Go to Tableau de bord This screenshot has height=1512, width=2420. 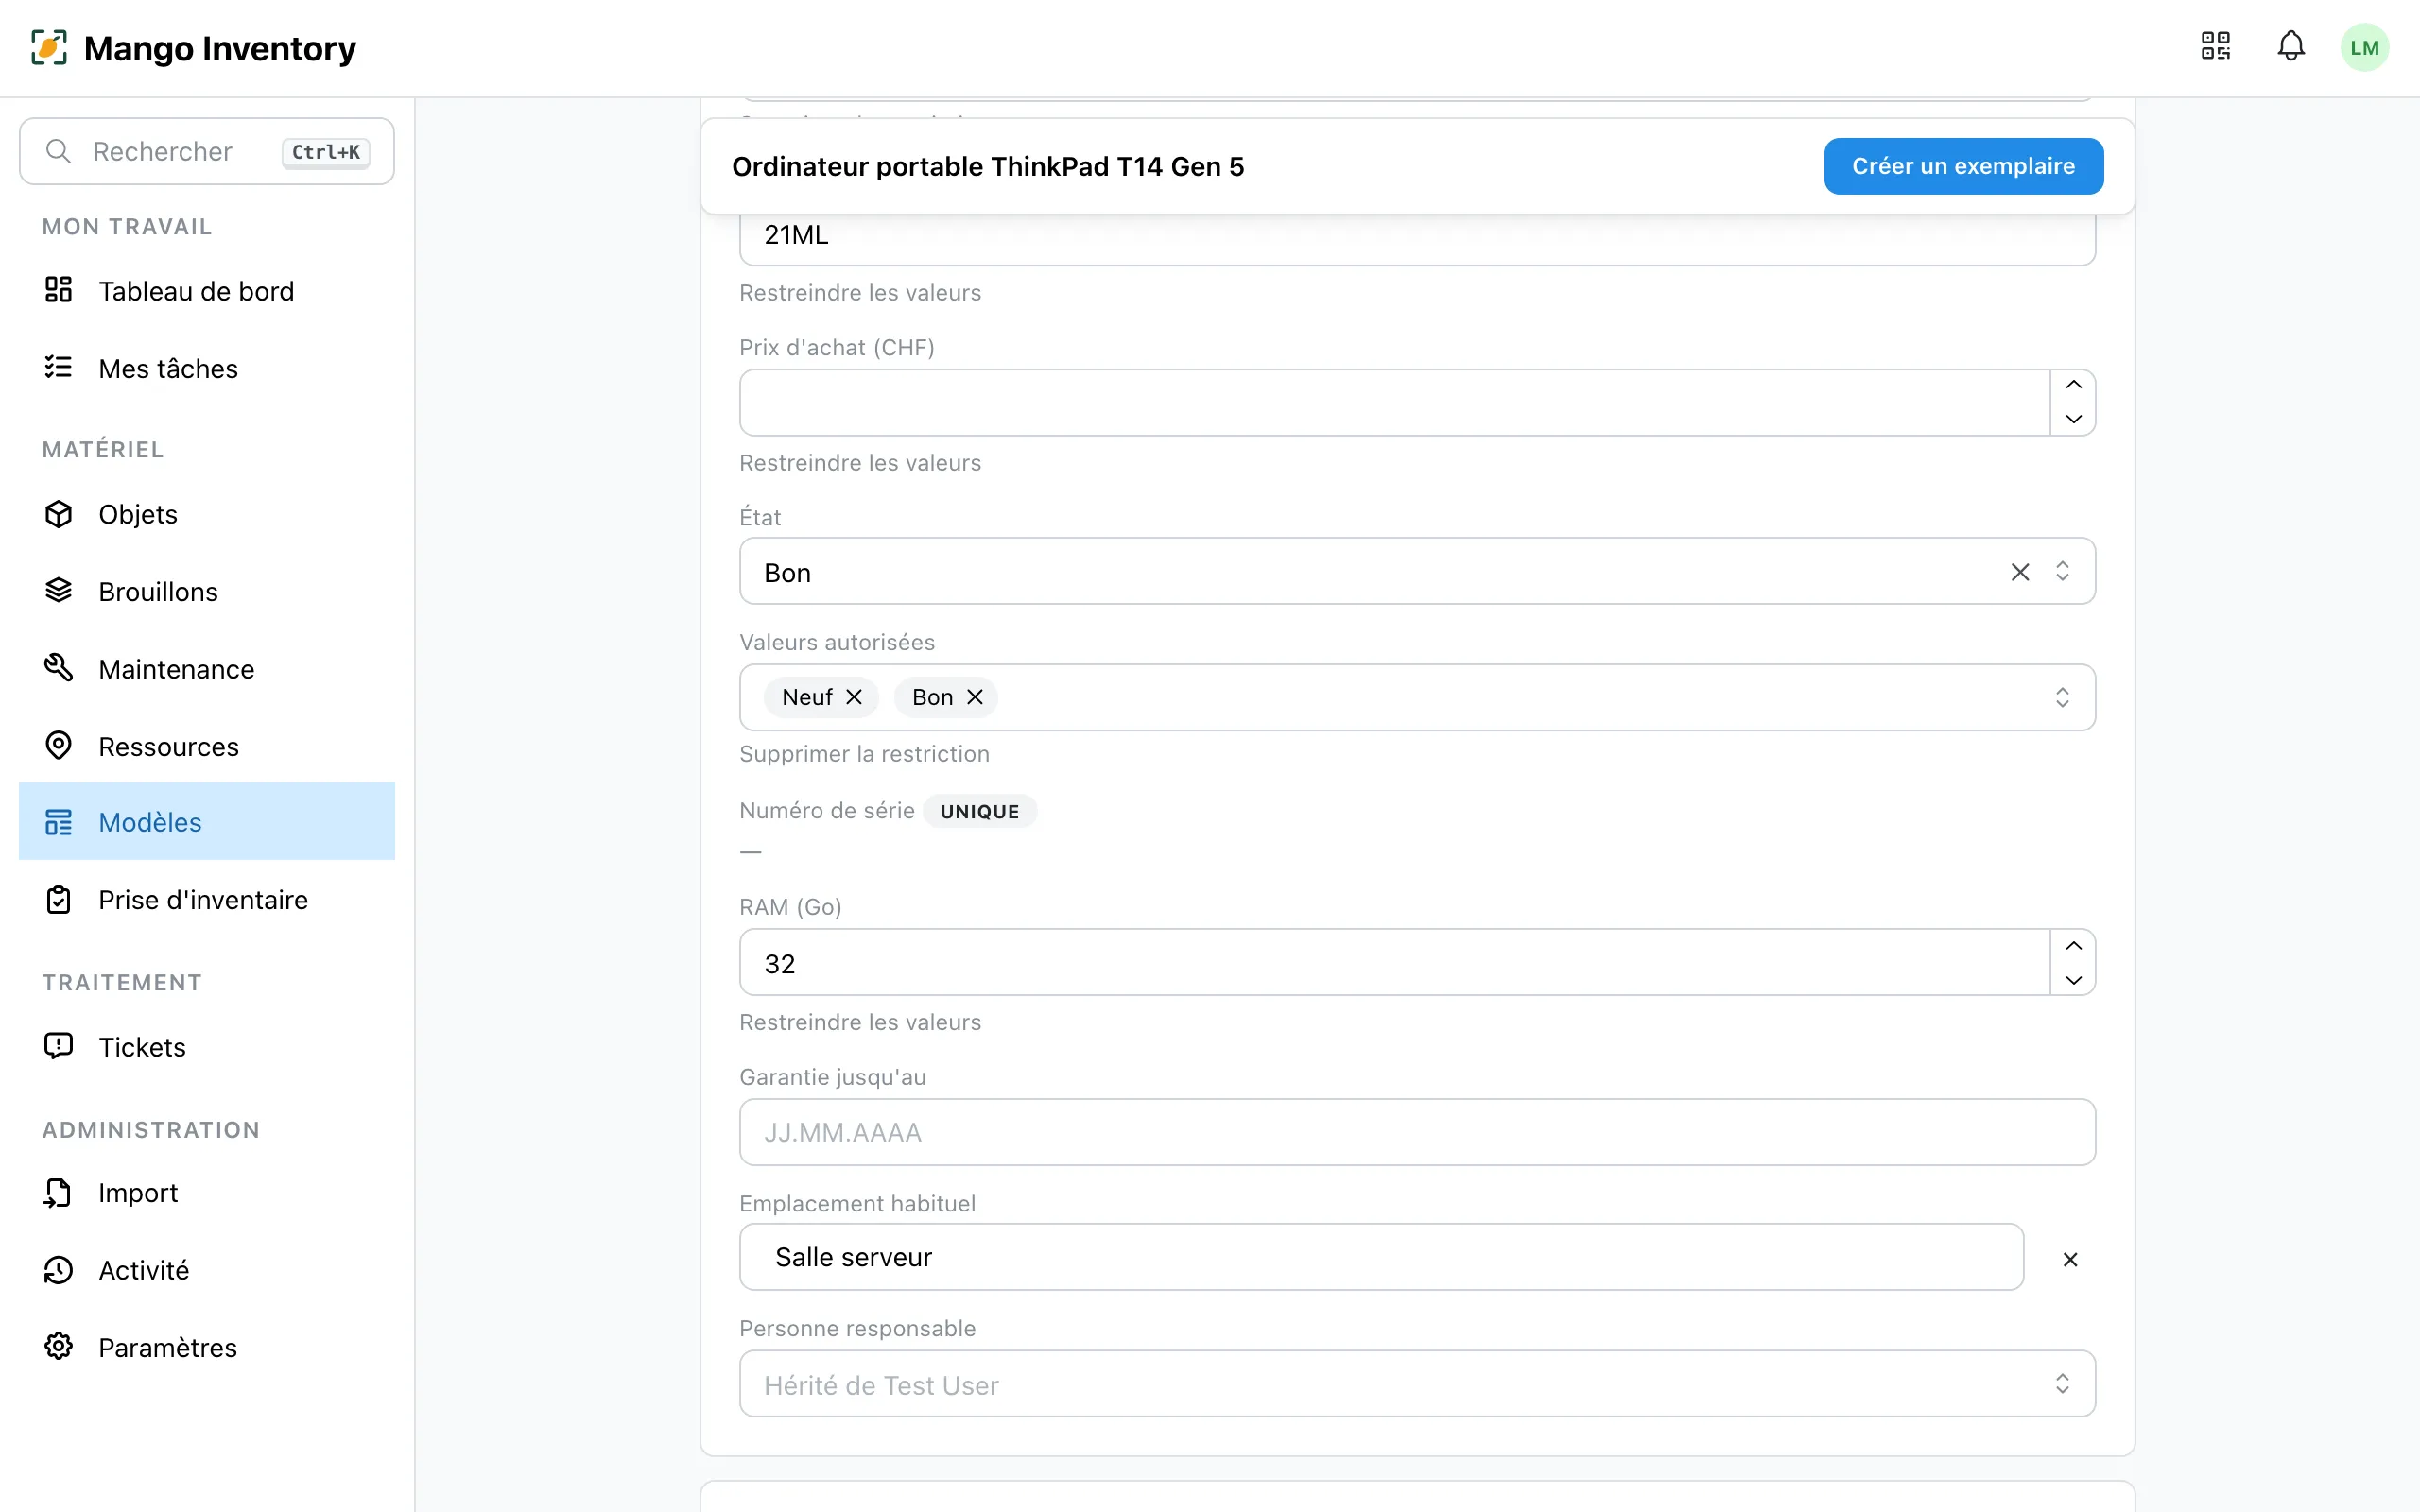207,291
